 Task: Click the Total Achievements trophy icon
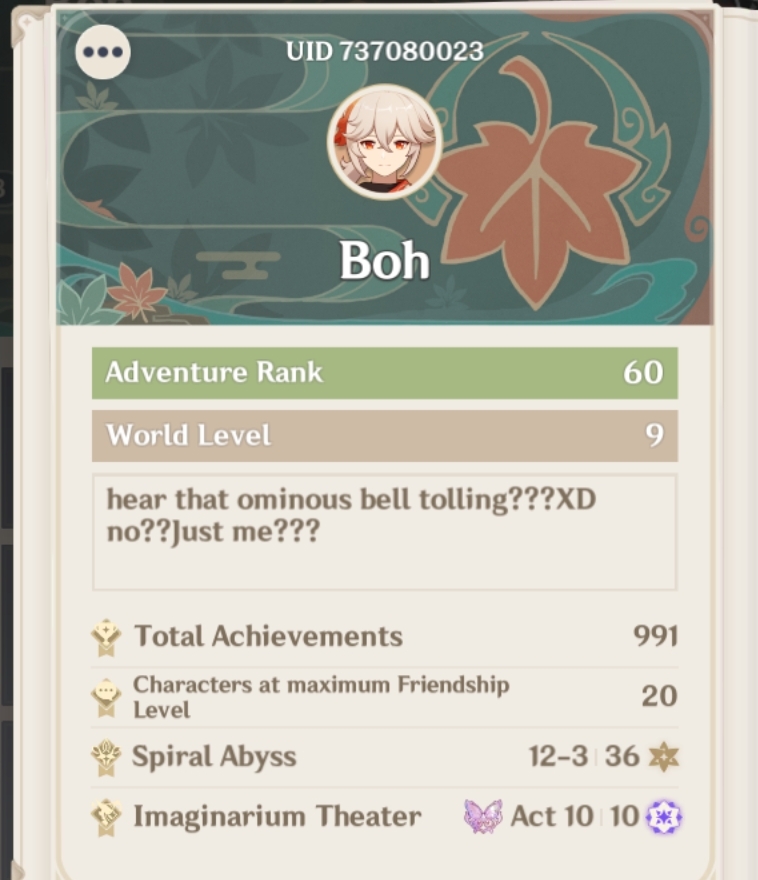click(106, 638)
